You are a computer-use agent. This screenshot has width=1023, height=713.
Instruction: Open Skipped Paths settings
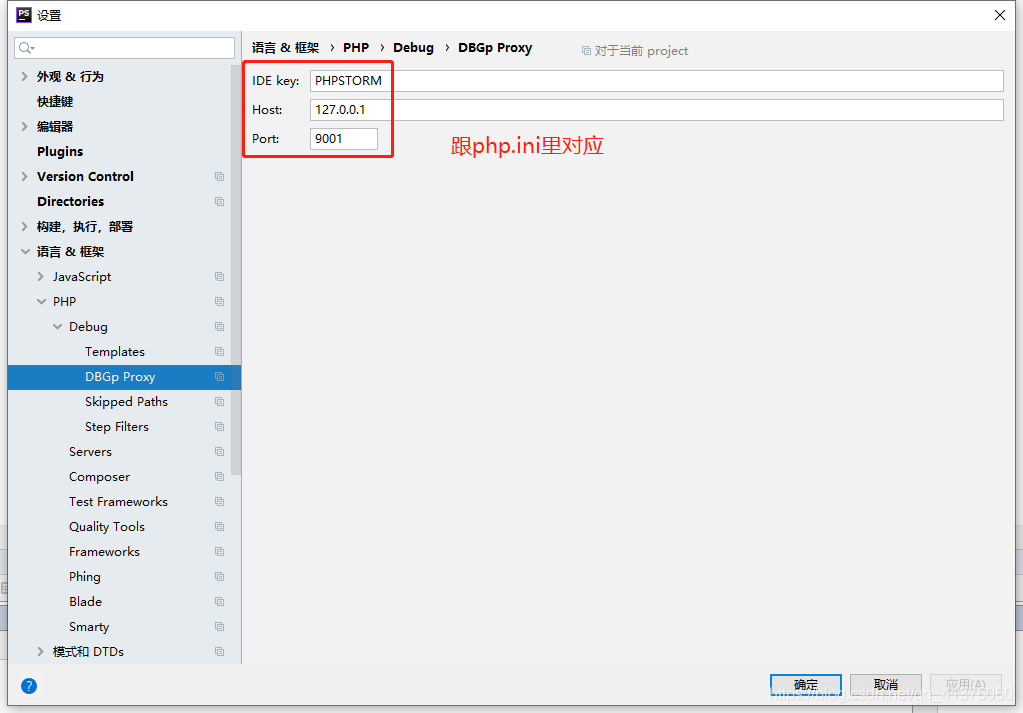tap(127, 402)
